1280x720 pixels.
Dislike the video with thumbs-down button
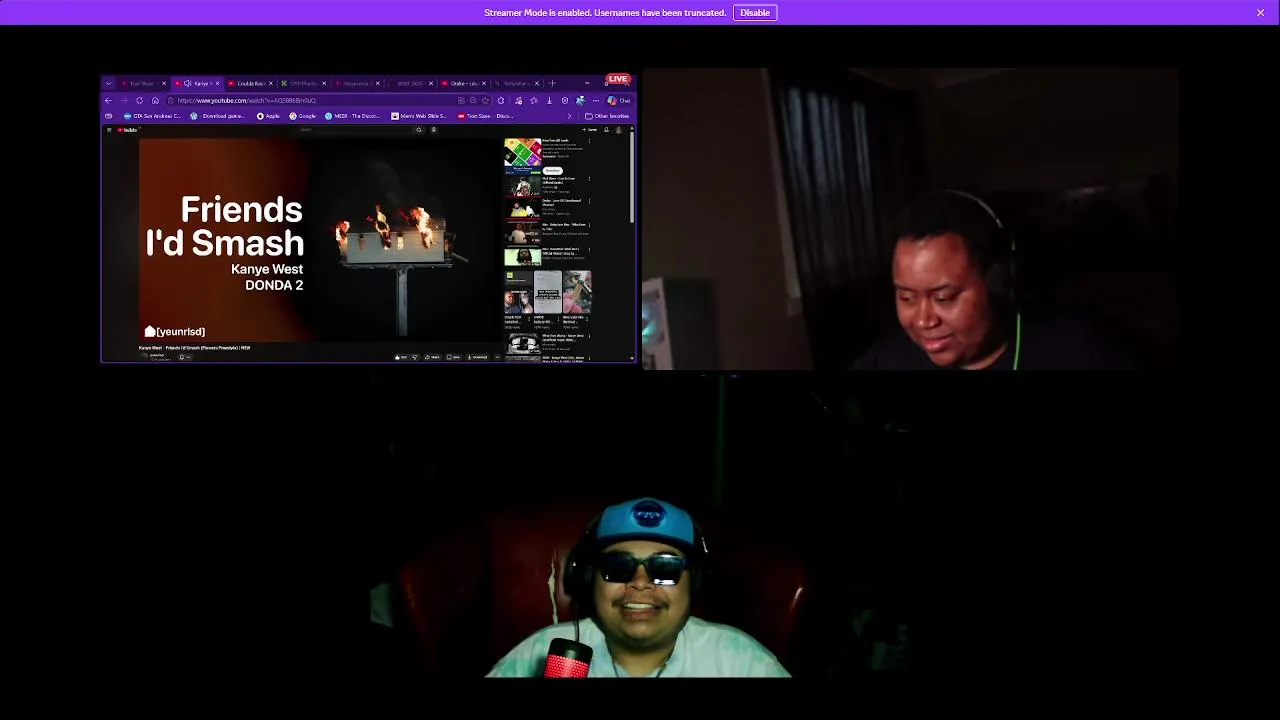[x=415, y=357]
